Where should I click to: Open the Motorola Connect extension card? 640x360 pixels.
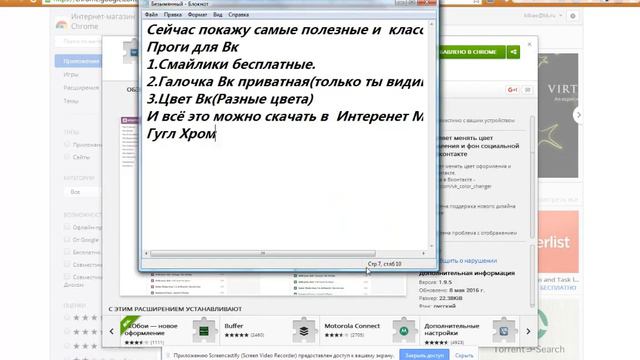coord(370,332)
